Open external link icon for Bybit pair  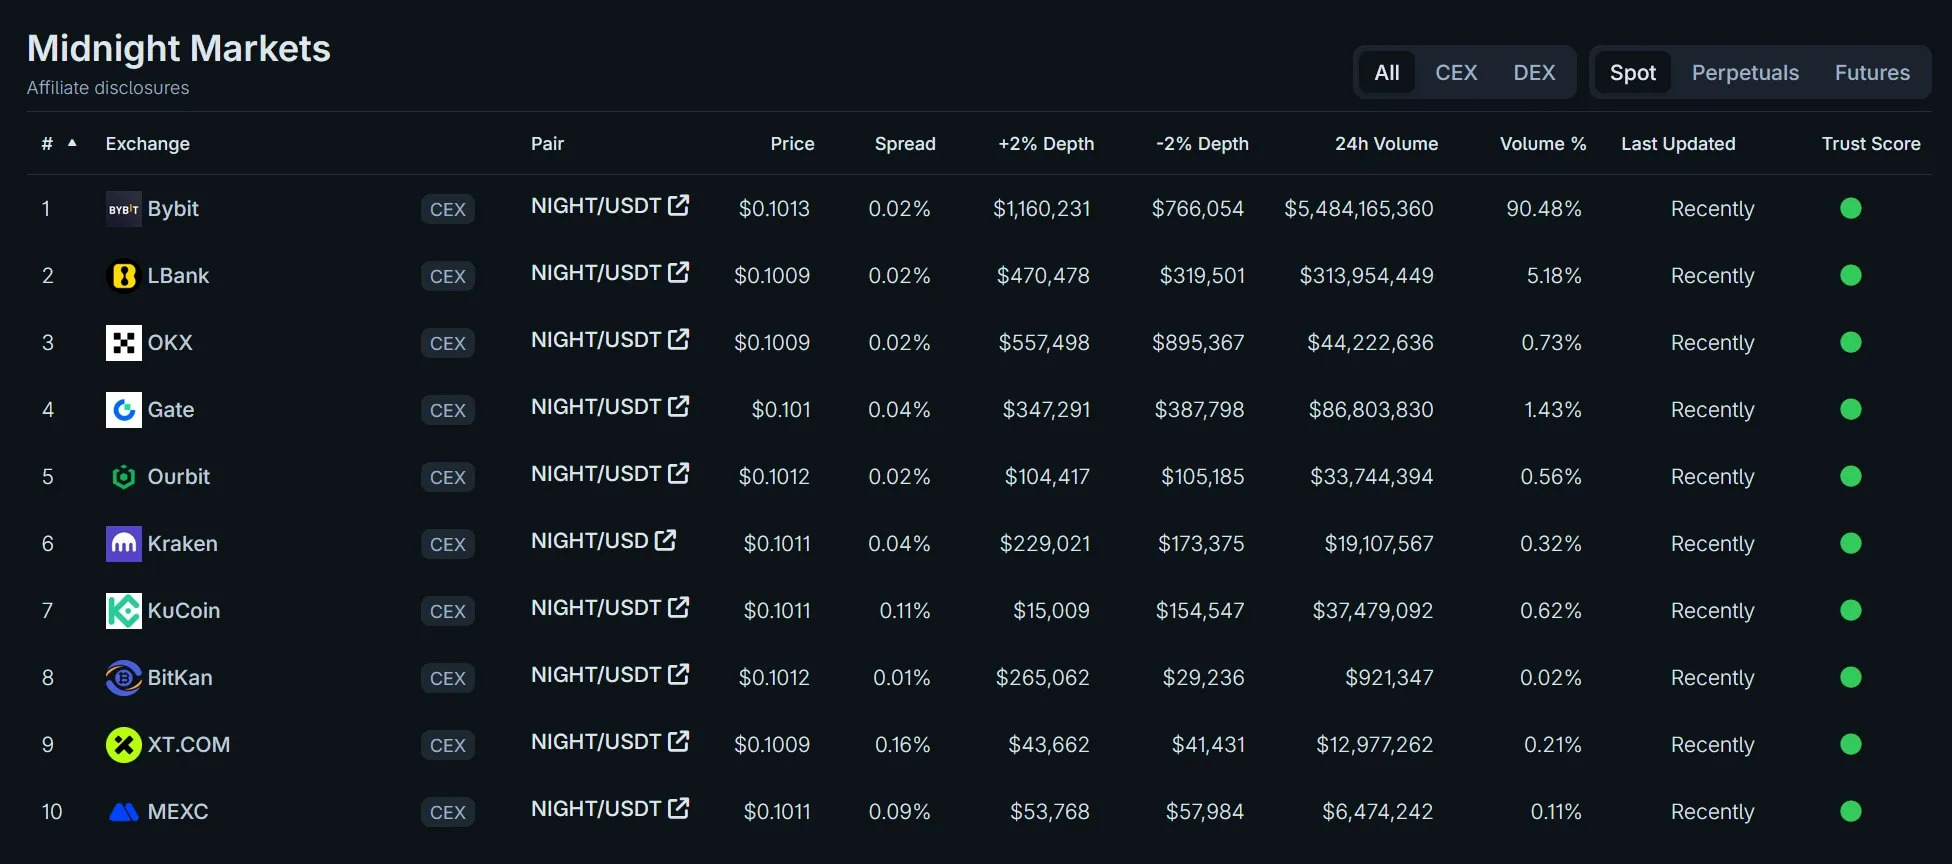tap(678, 205)
